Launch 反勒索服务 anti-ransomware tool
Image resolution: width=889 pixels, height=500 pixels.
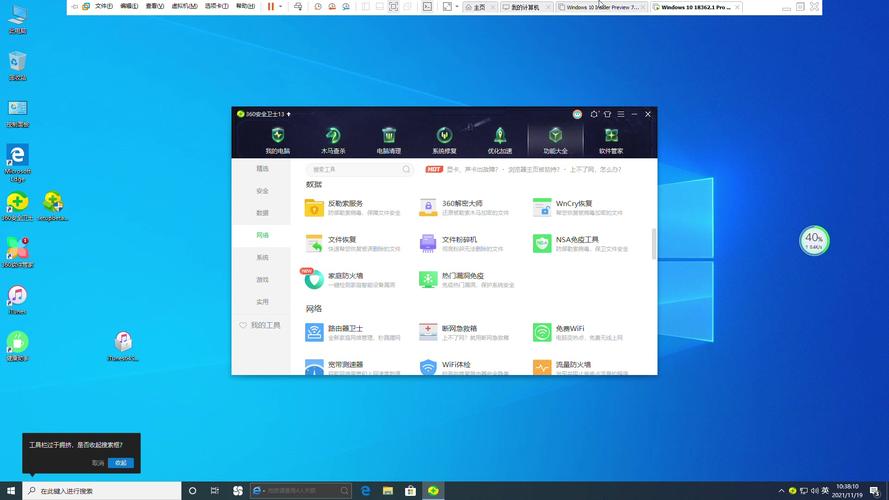353,207
